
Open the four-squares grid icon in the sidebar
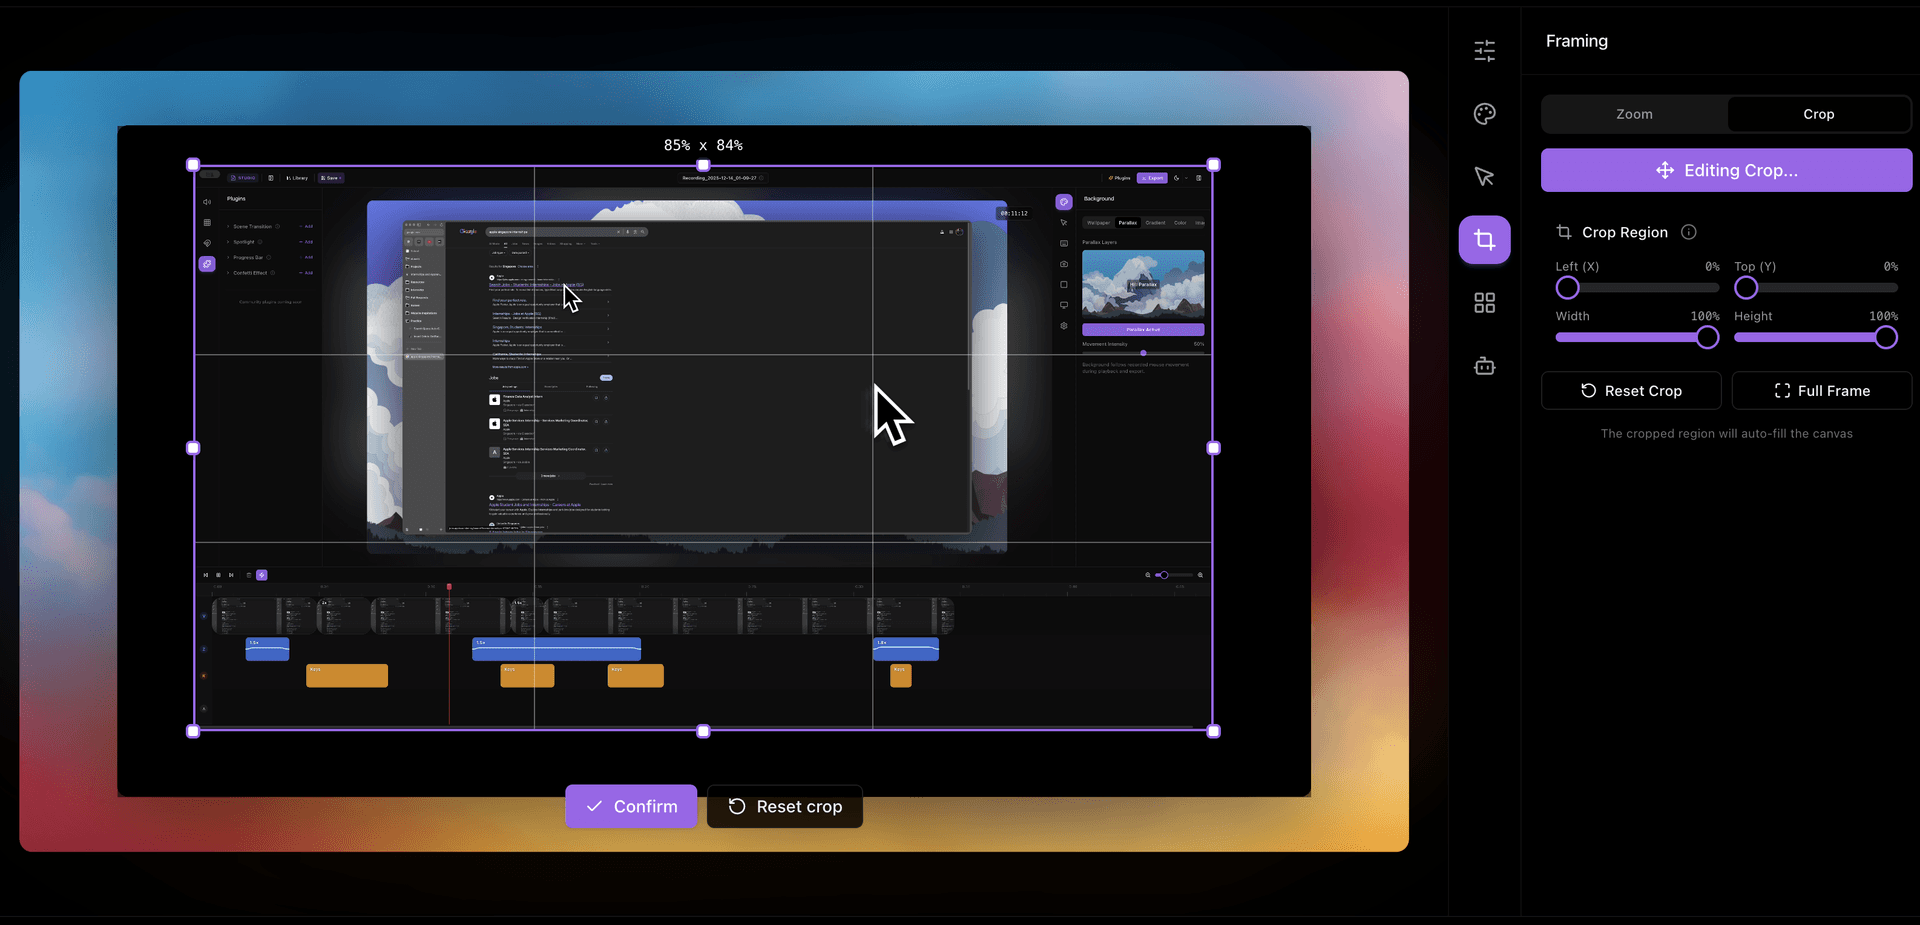point(1484,303)
